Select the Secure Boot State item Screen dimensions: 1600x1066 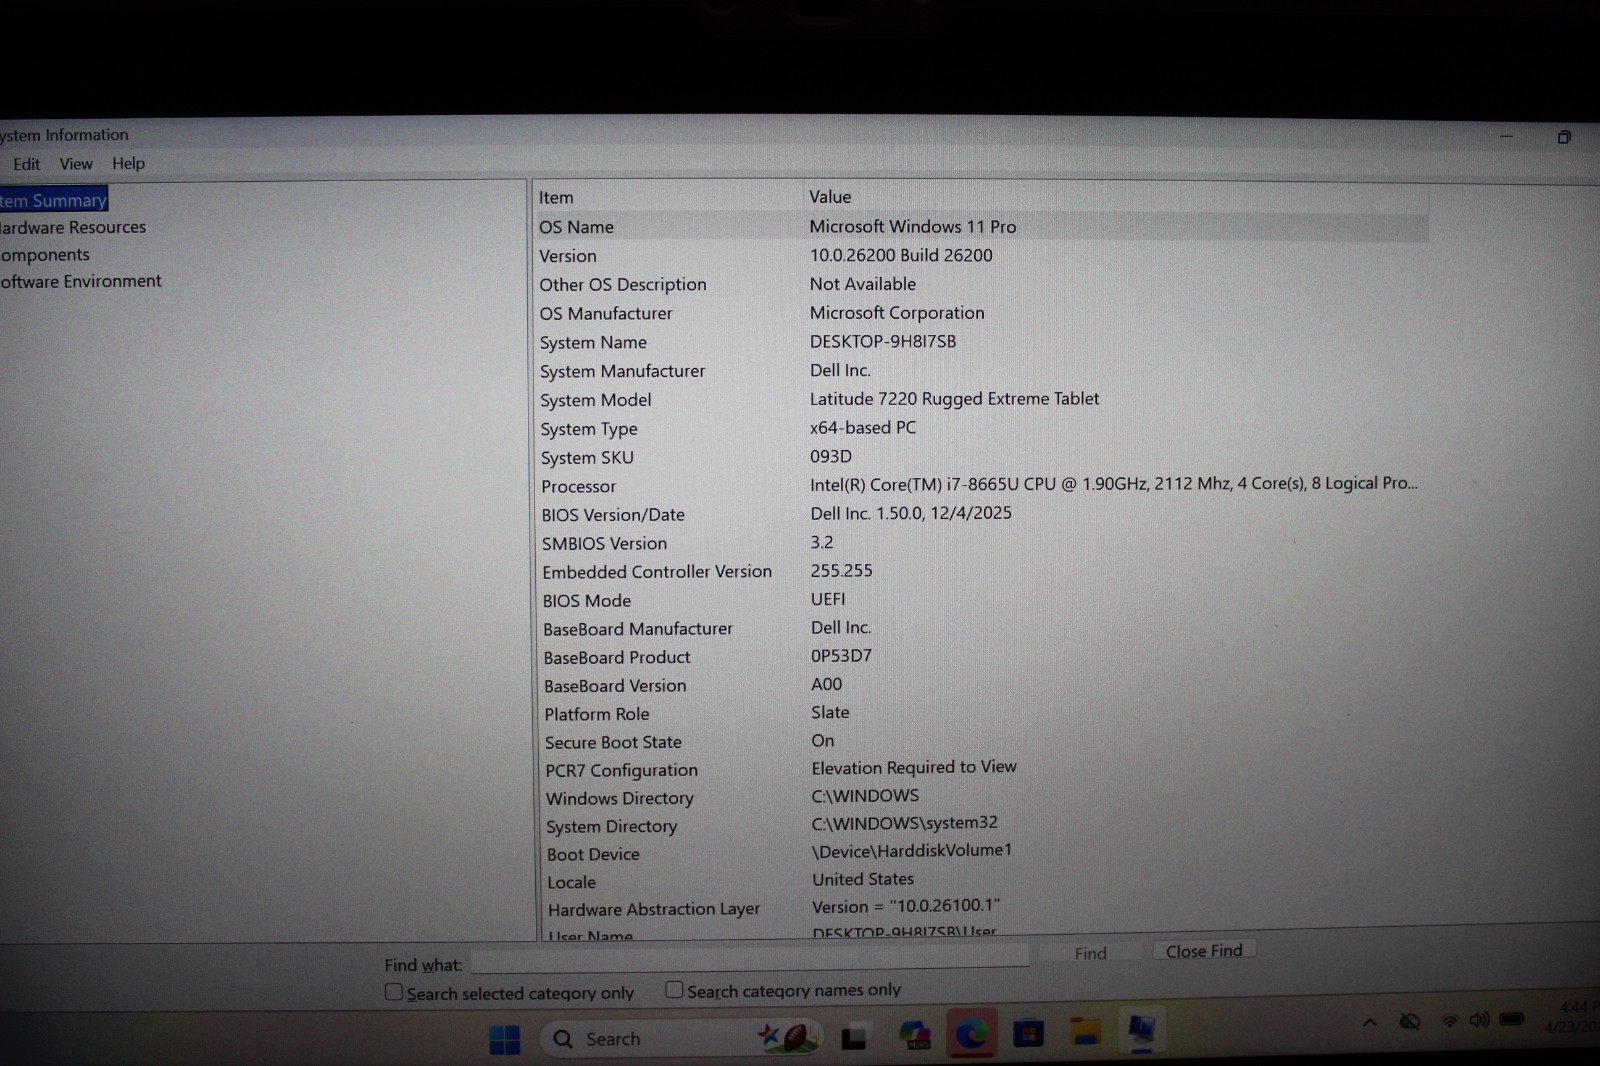(613, 742)
